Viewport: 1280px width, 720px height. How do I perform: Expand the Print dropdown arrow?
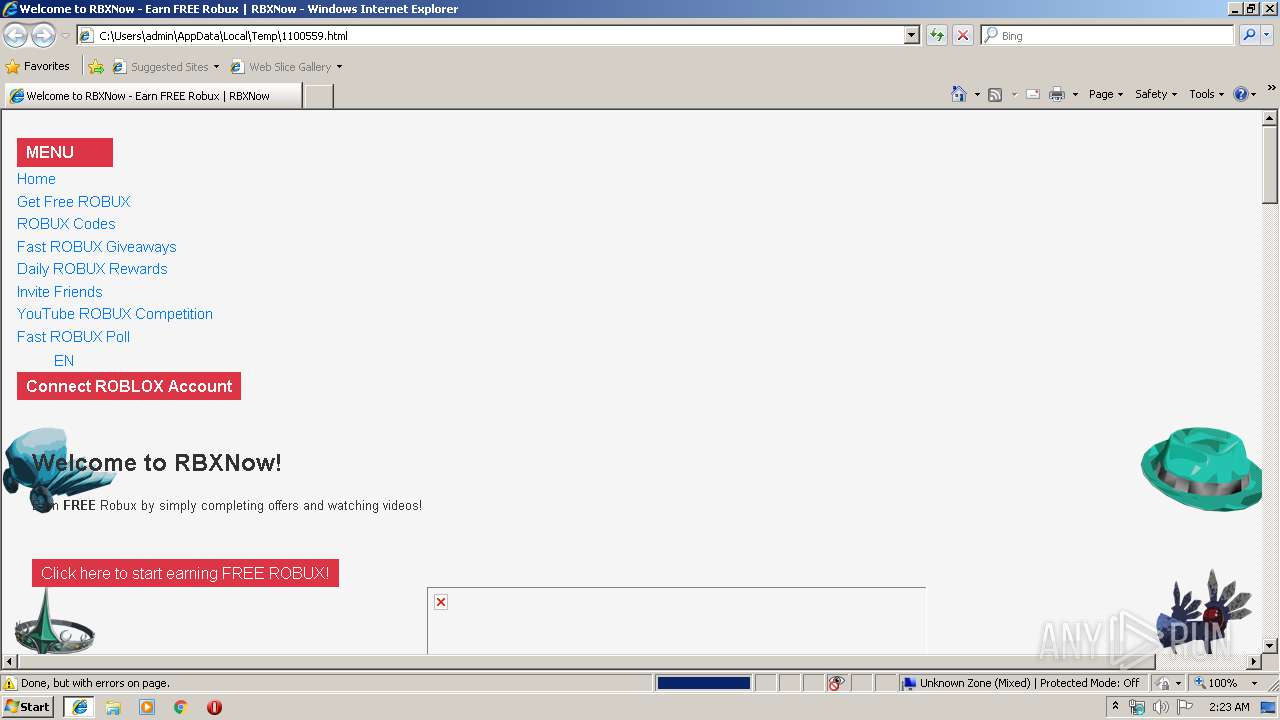click(1075, 94)
